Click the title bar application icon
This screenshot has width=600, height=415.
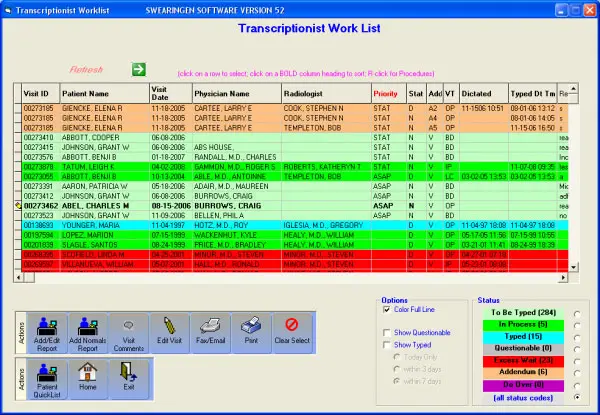pos(8,10)
